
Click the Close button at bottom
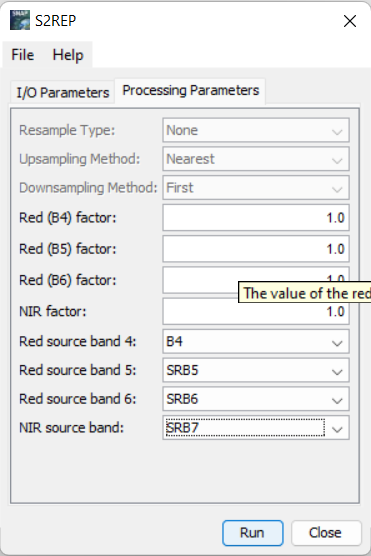point(326,533)
